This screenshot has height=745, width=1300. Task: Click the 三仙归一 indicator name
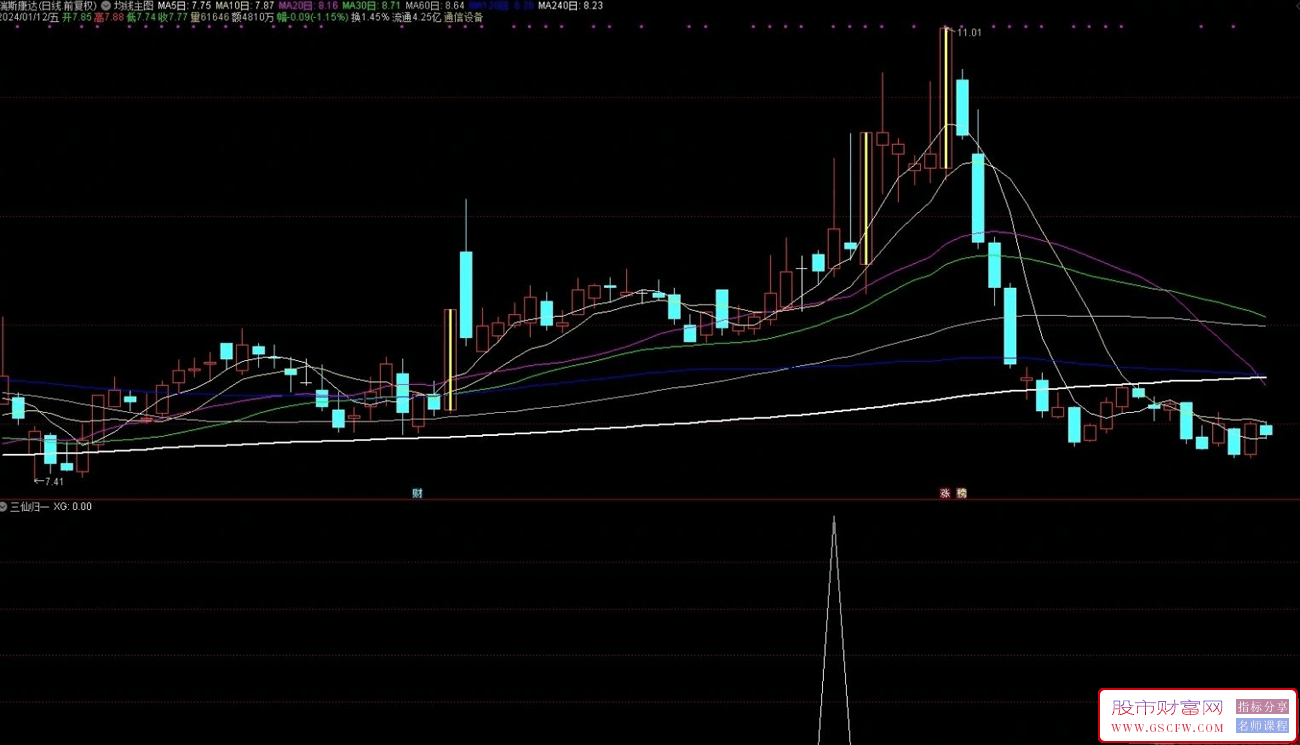click(29, 506)
